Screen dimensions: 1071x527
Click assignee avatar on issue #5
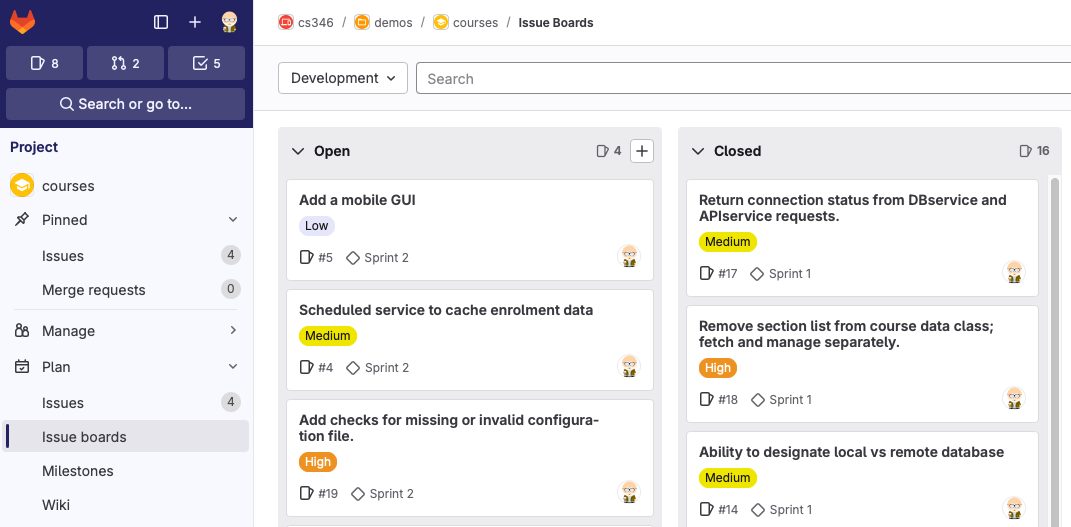pyautogui.click(x=629, y=257)
